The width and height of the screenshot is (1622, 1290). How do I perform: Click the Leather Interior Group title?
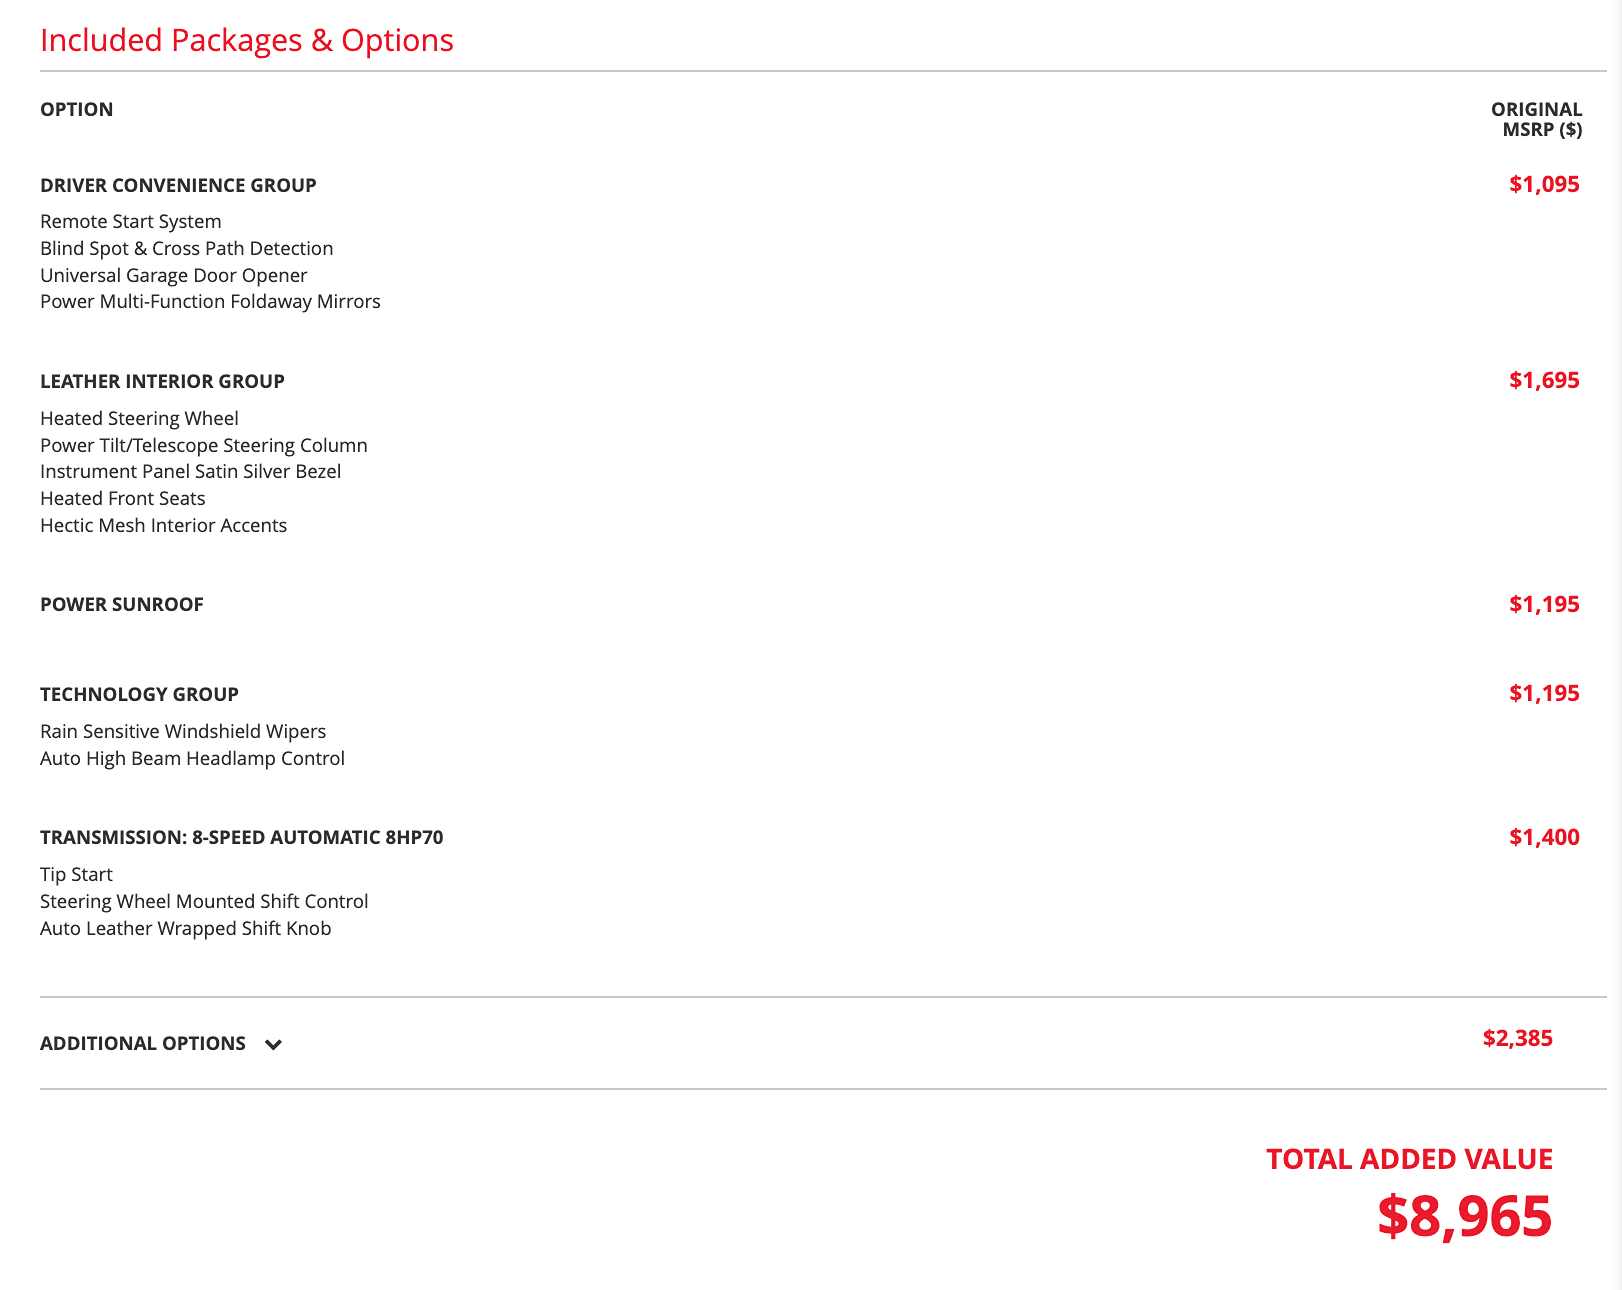(x=162, y=382)
